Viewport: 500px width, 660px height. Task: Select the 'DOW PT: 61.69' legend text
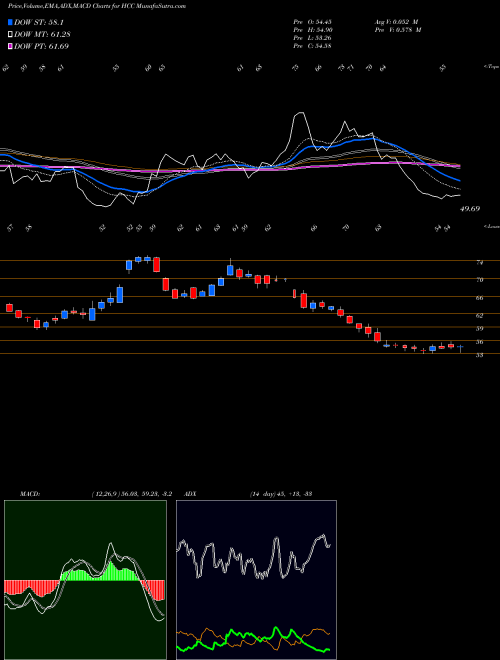tap(41, 46)
